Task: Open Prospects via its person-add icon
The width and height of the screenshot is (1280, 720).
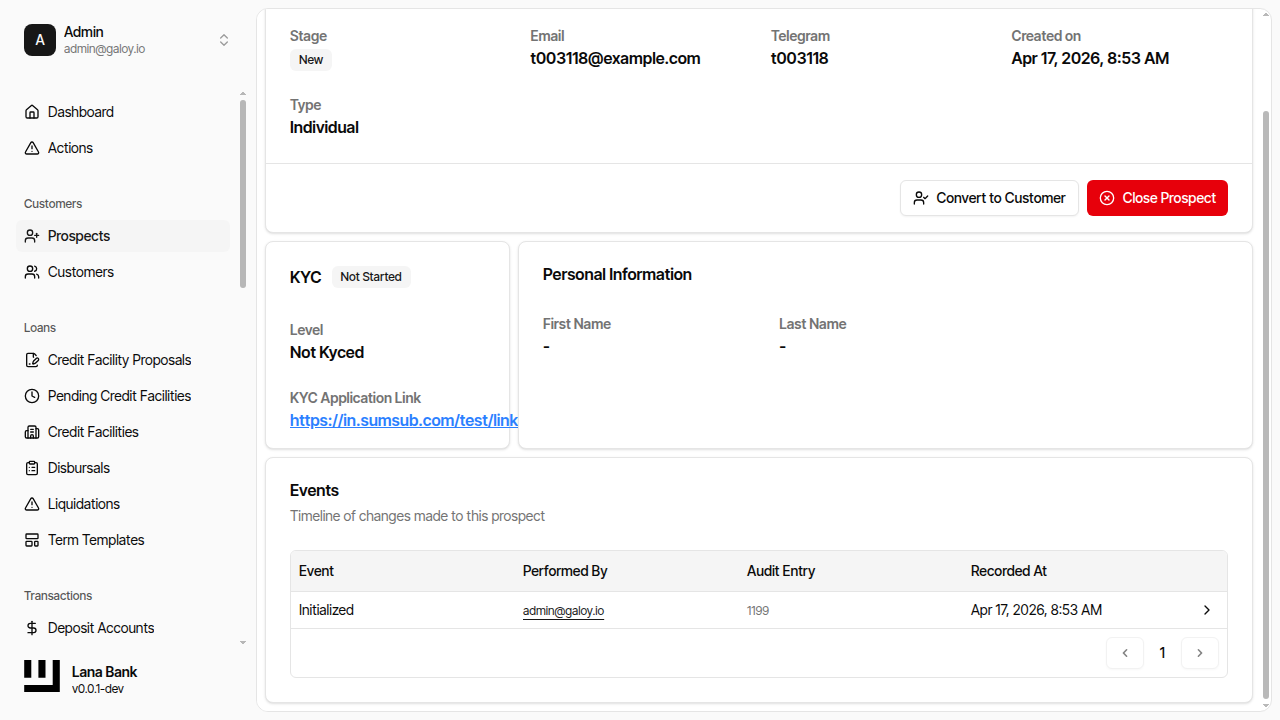Action: pos(32,236)
